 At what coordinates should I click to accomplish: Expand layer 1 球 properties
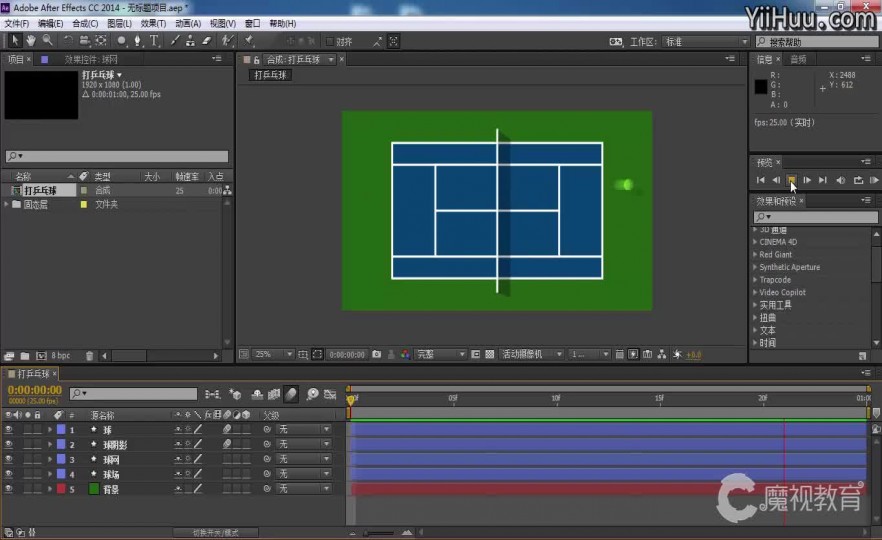50,429
